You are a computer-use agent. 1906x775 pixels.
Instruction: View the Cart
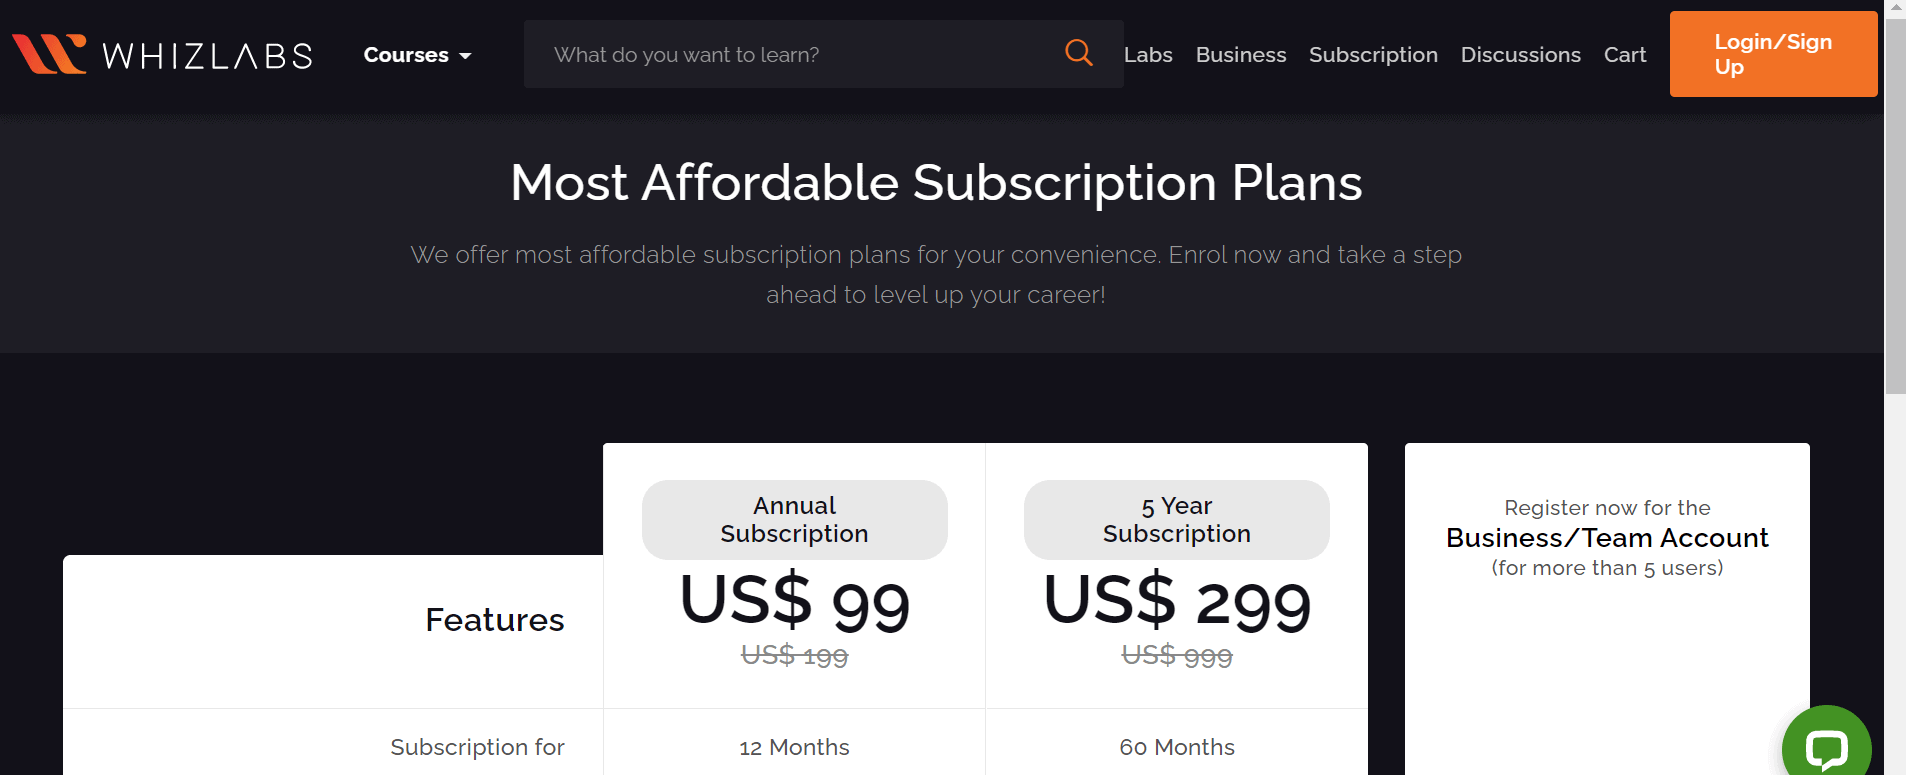click(1625, 55)
